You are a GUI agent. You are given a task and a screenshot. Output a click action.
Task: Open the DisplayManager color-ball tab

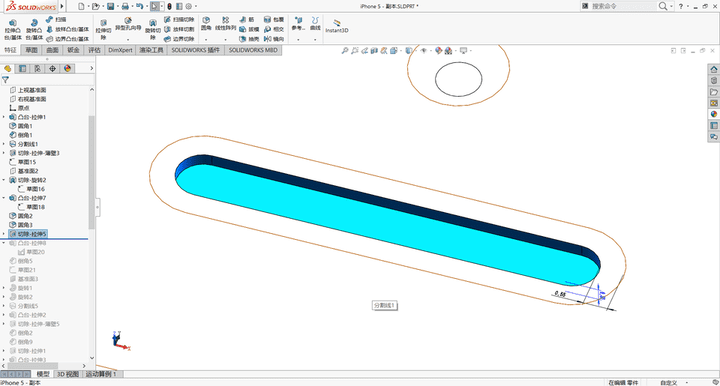coord(68,68)
